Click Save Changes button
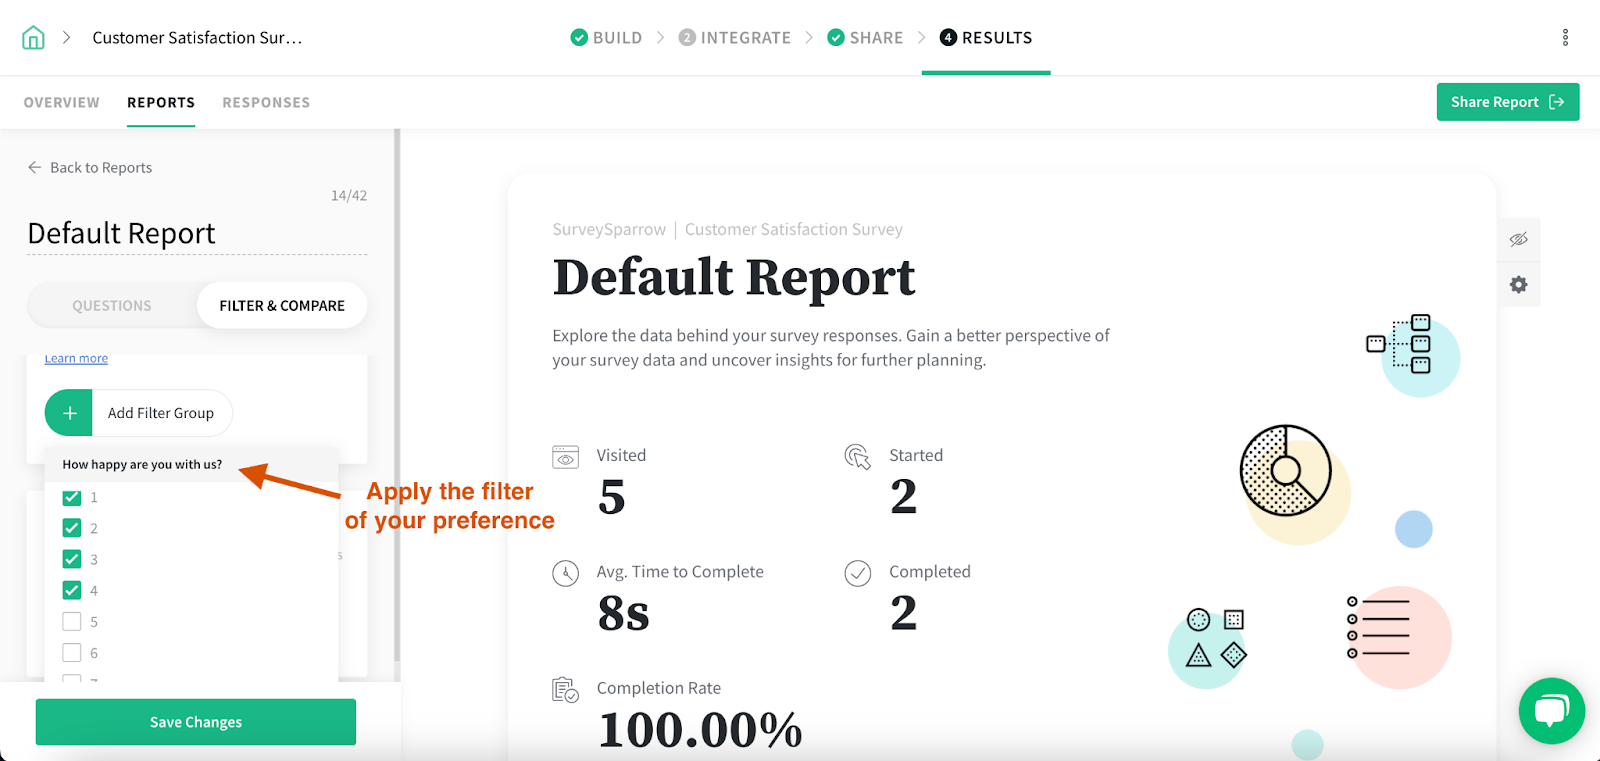This screenshot has height=761, width=1600. click(x=196, y=722)
